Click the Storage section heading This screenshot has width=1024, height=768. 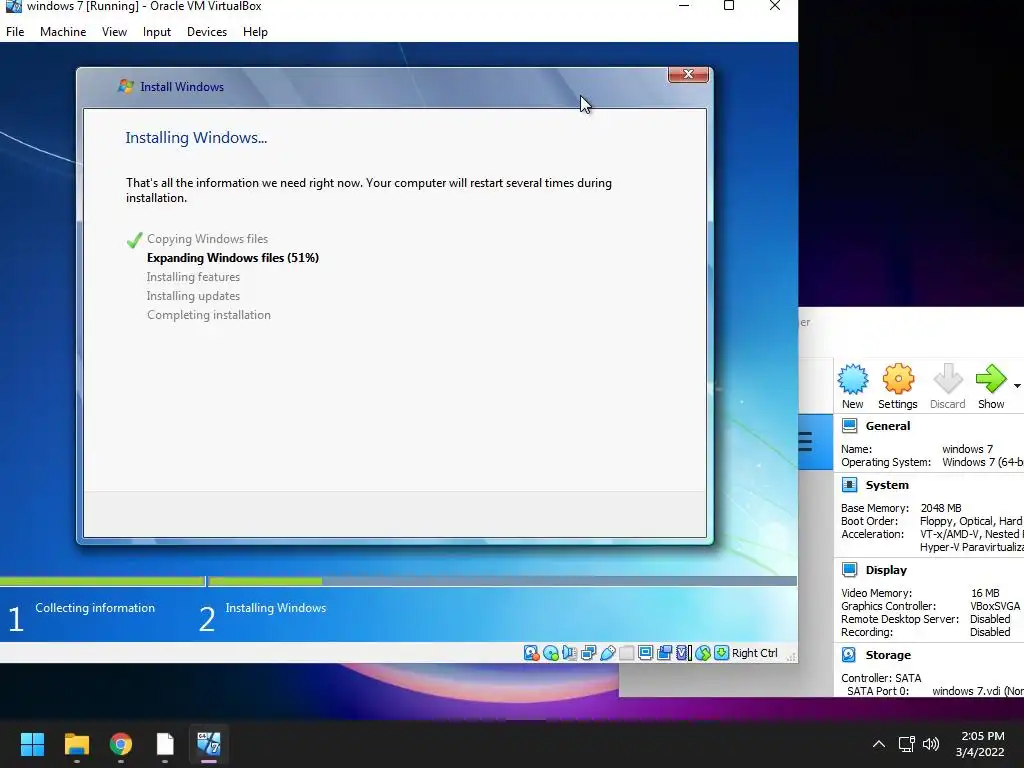(888, 654)
